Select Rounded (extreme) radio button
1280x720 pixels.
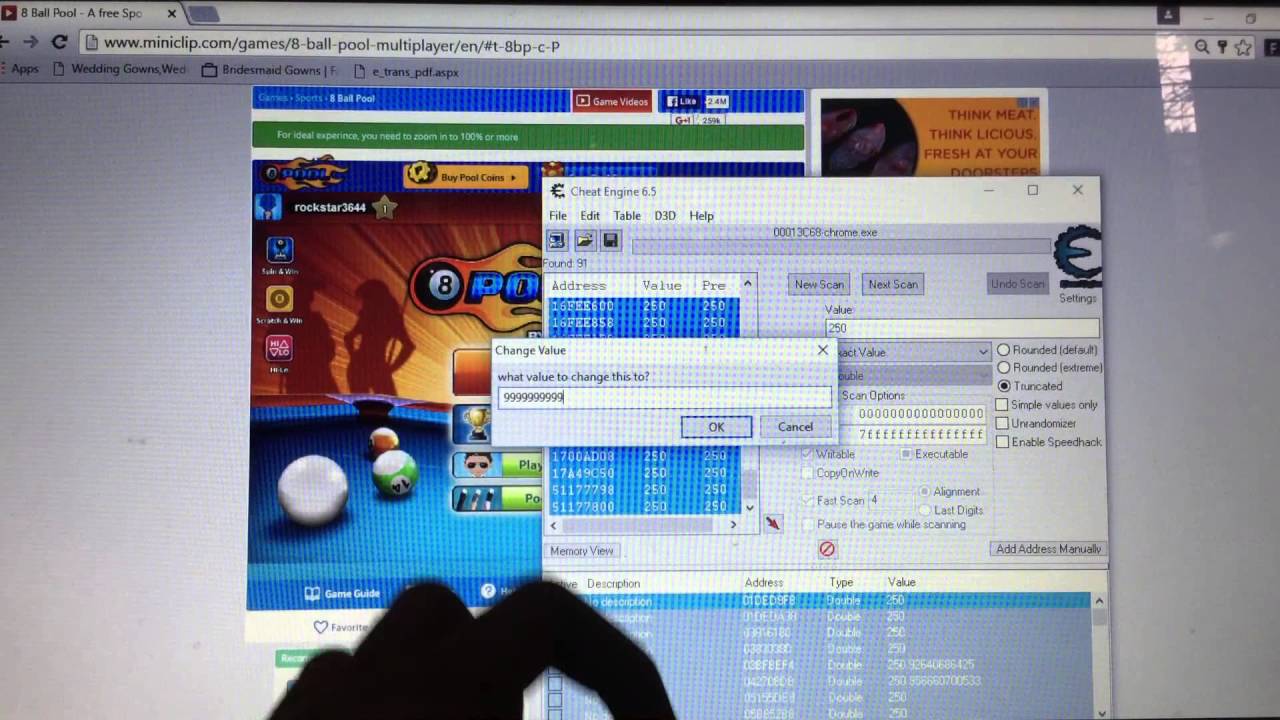[1004, 368]
